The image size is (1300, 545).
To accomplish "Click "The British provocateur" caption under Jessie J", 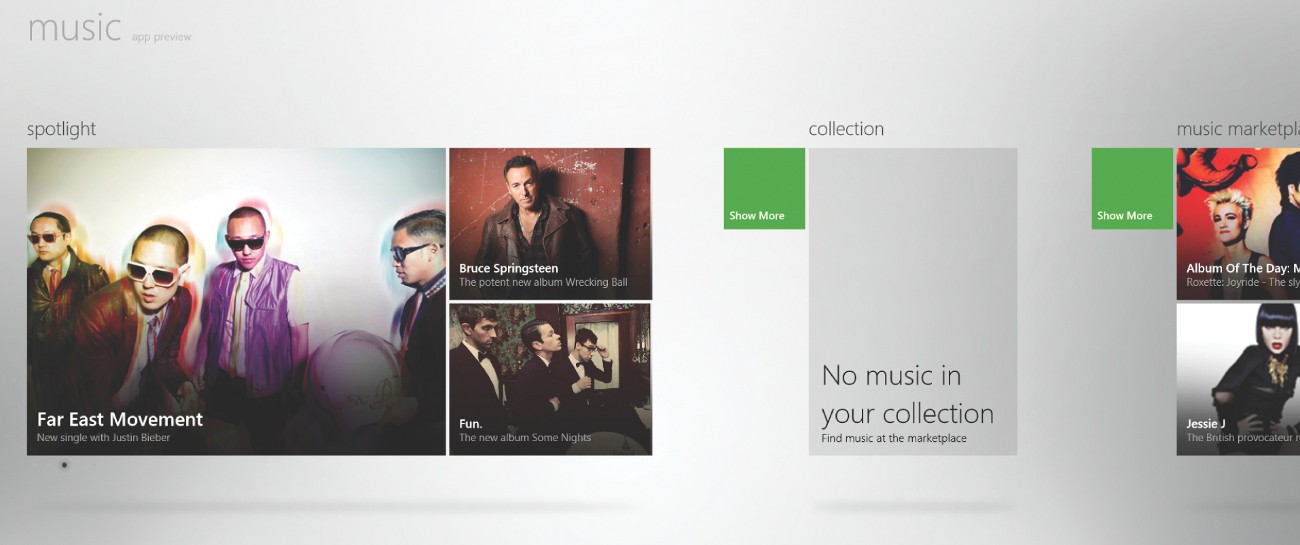I will 1242,438.
